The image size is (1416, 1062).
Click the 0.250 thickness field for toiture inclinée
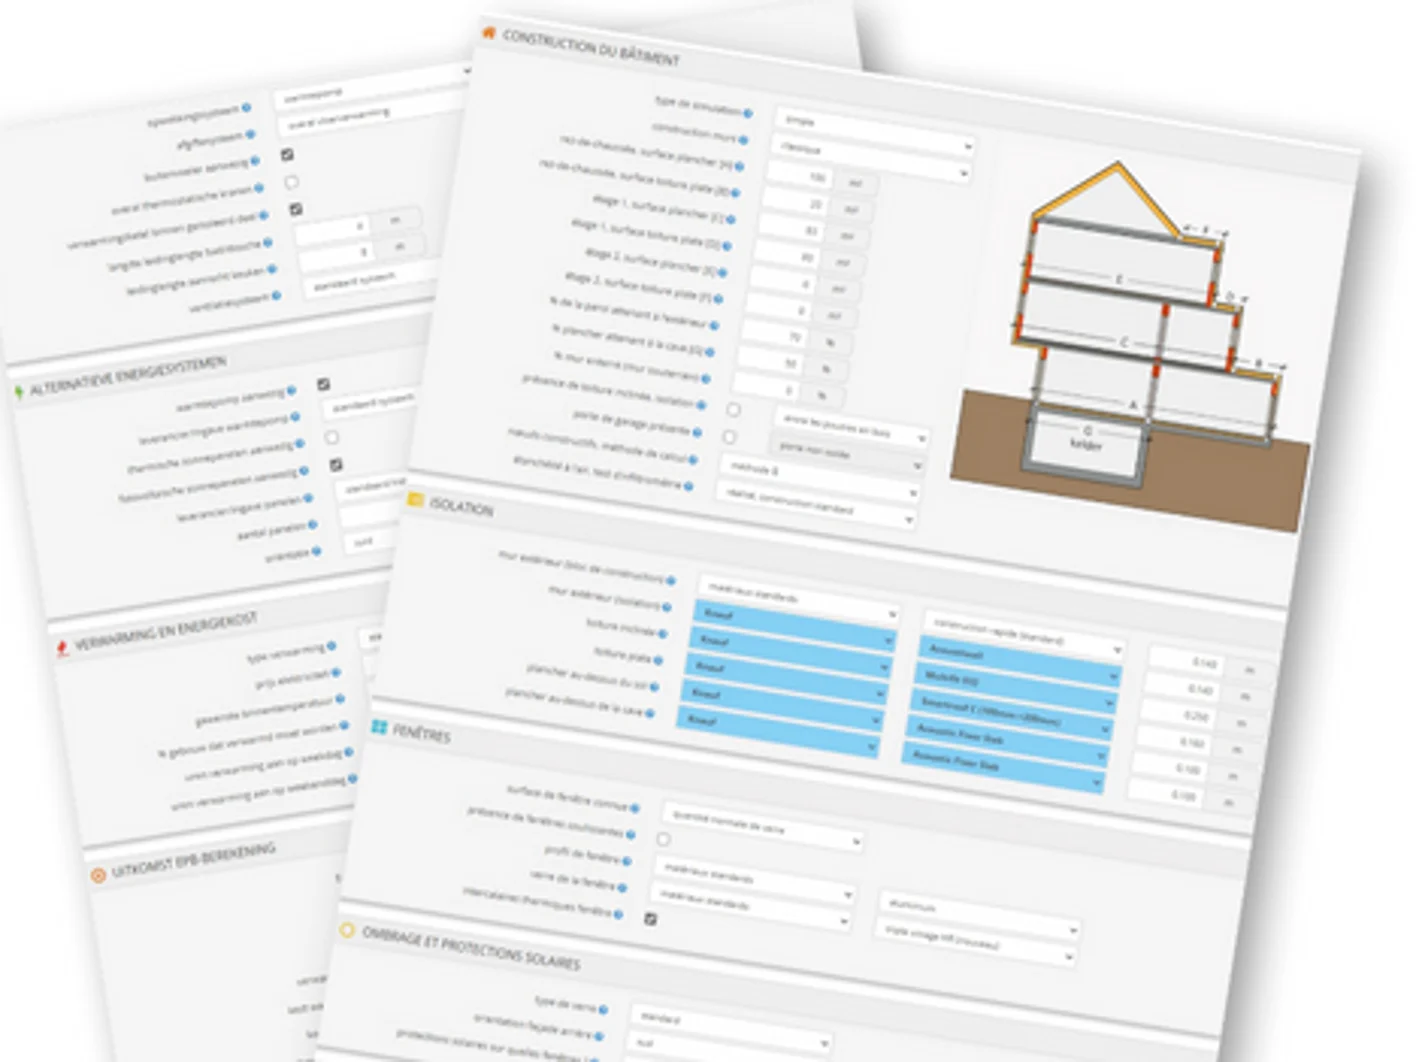pyautogui.click(x=1177, y=714)
